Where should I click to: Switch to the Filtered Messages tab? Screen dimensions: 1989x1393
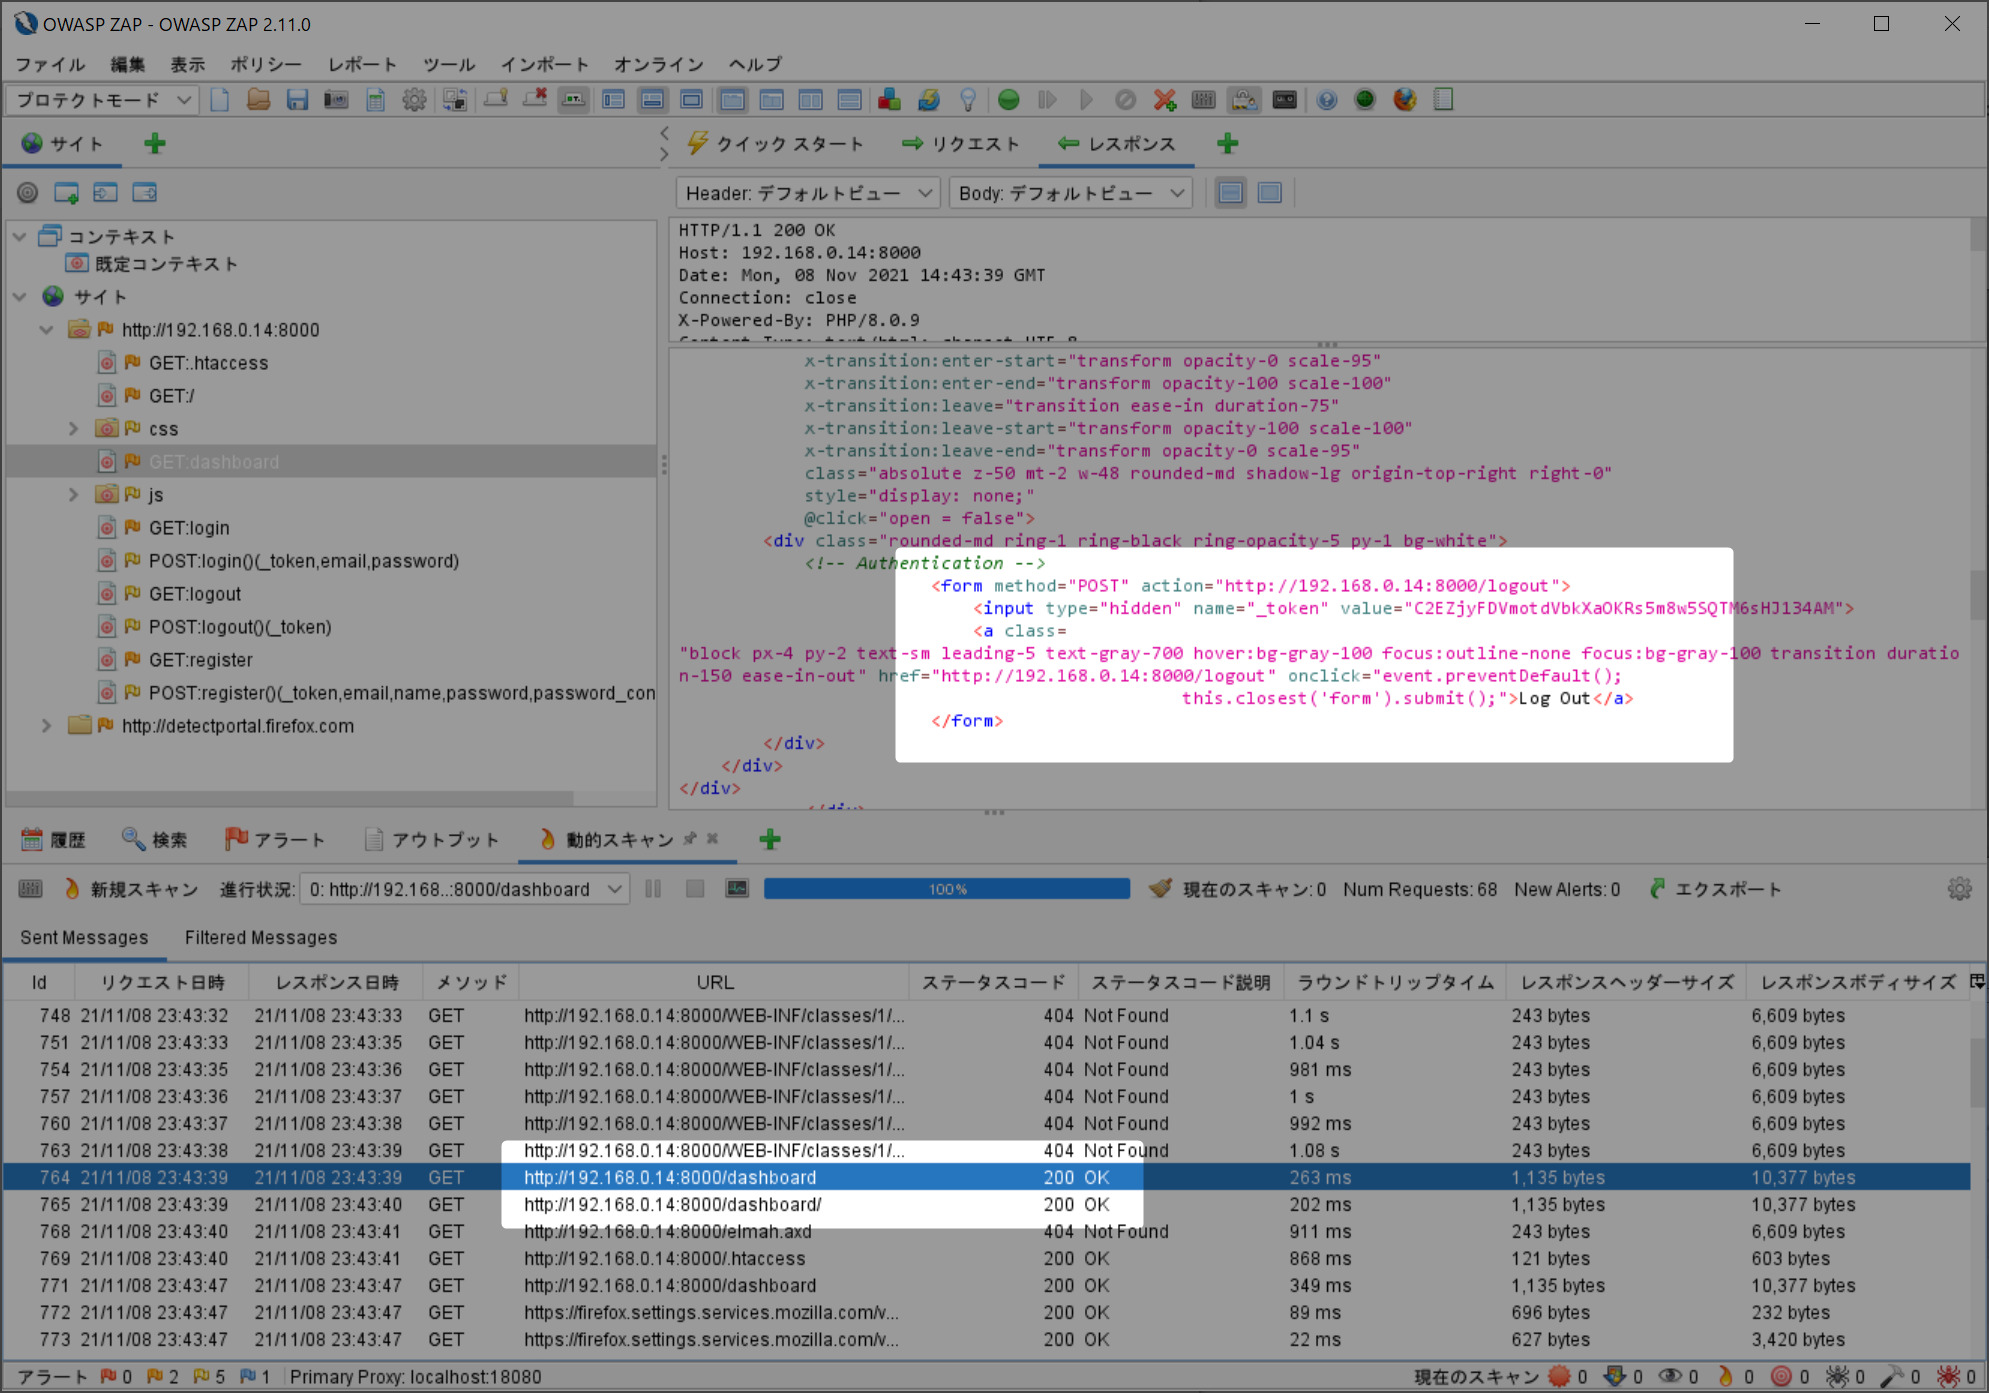pos(261,938)
